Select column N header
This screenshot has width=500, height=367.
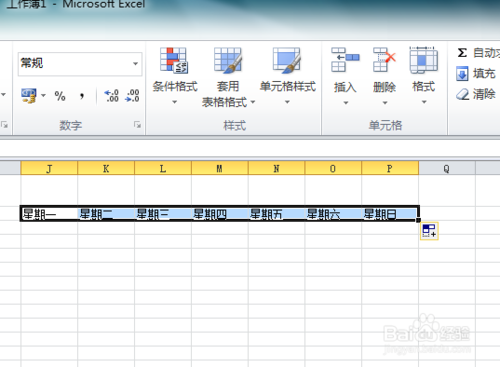276,168
